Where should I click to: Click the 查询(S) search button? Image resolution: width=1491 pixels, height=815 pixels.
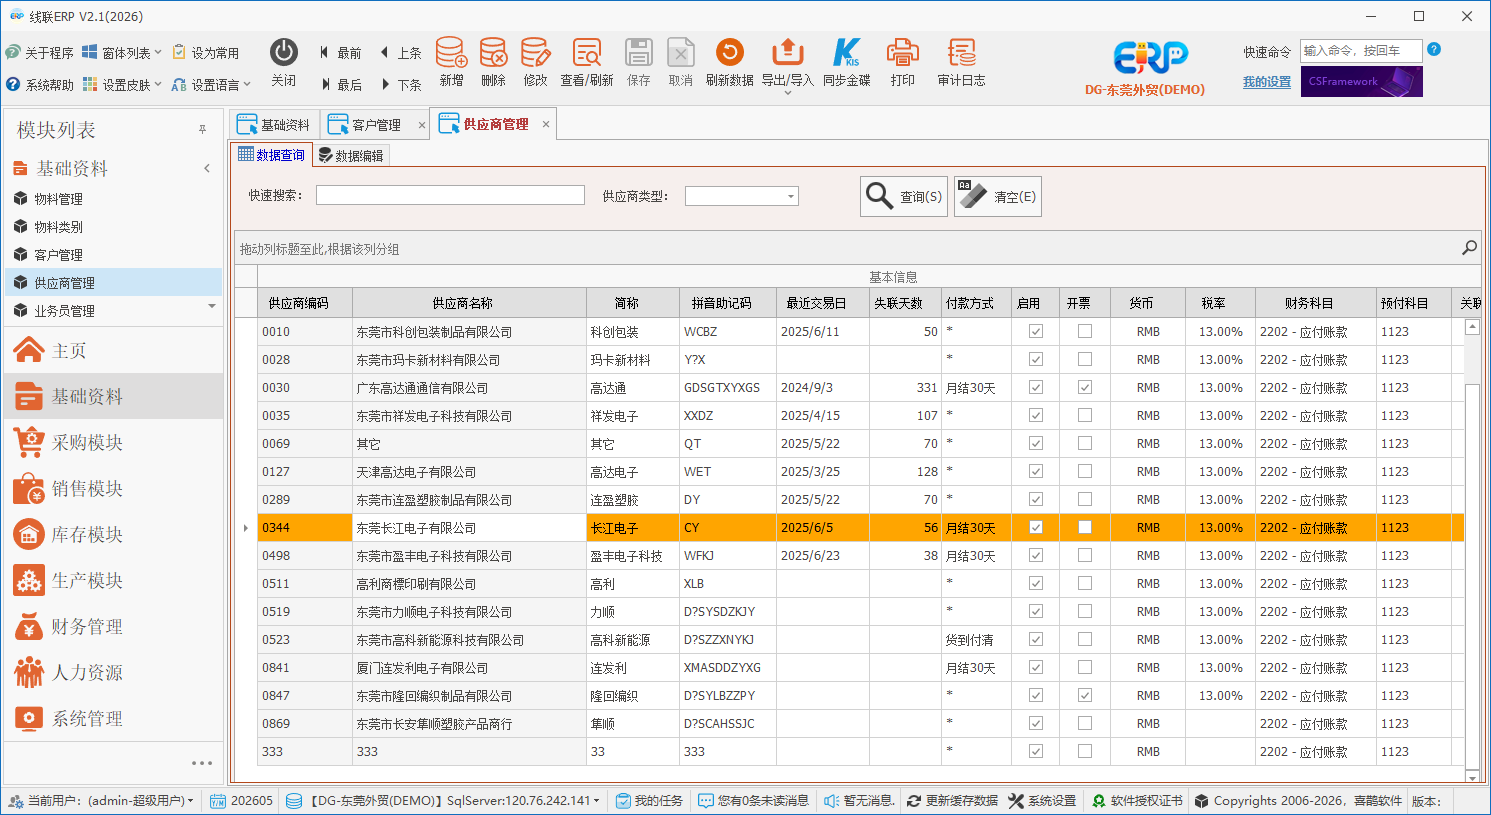904,196
